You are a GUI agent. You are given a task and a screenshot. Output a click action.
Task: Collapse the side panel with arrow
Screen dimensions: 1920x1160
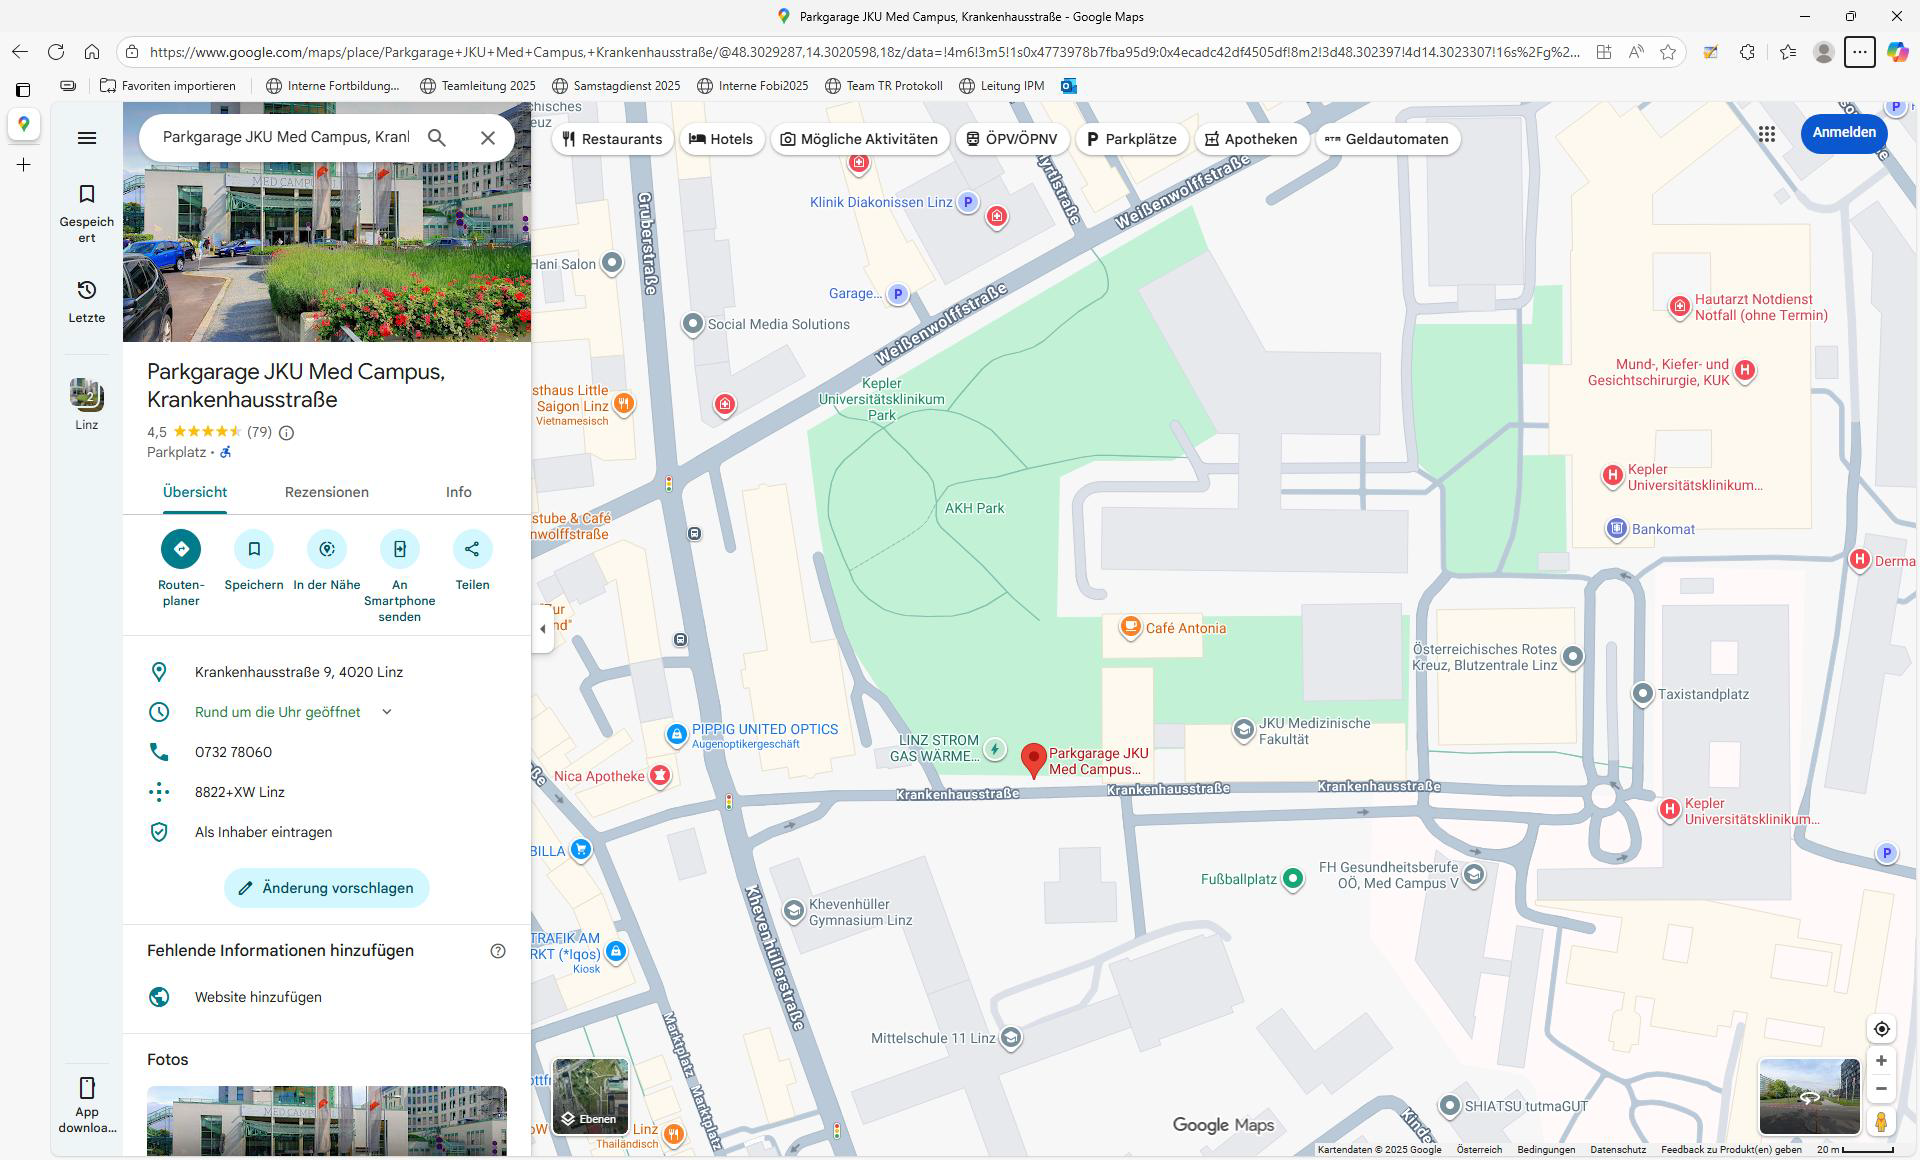tap(543, 629)
